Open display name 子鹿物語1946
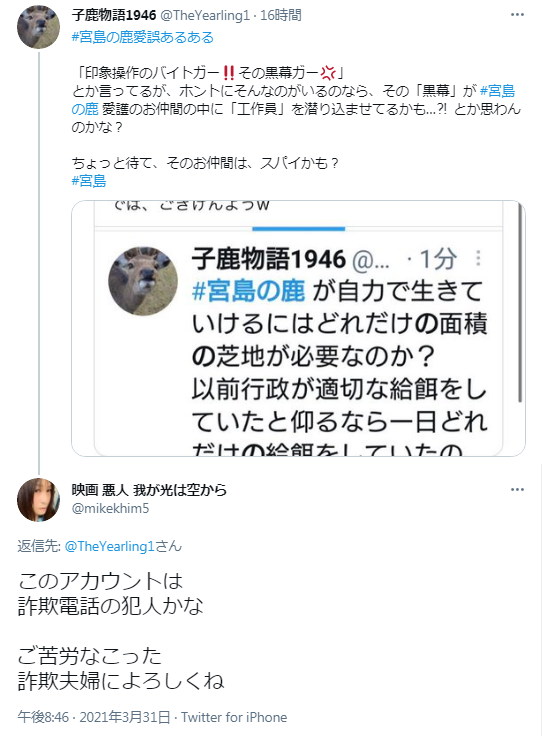 [114, 15]
